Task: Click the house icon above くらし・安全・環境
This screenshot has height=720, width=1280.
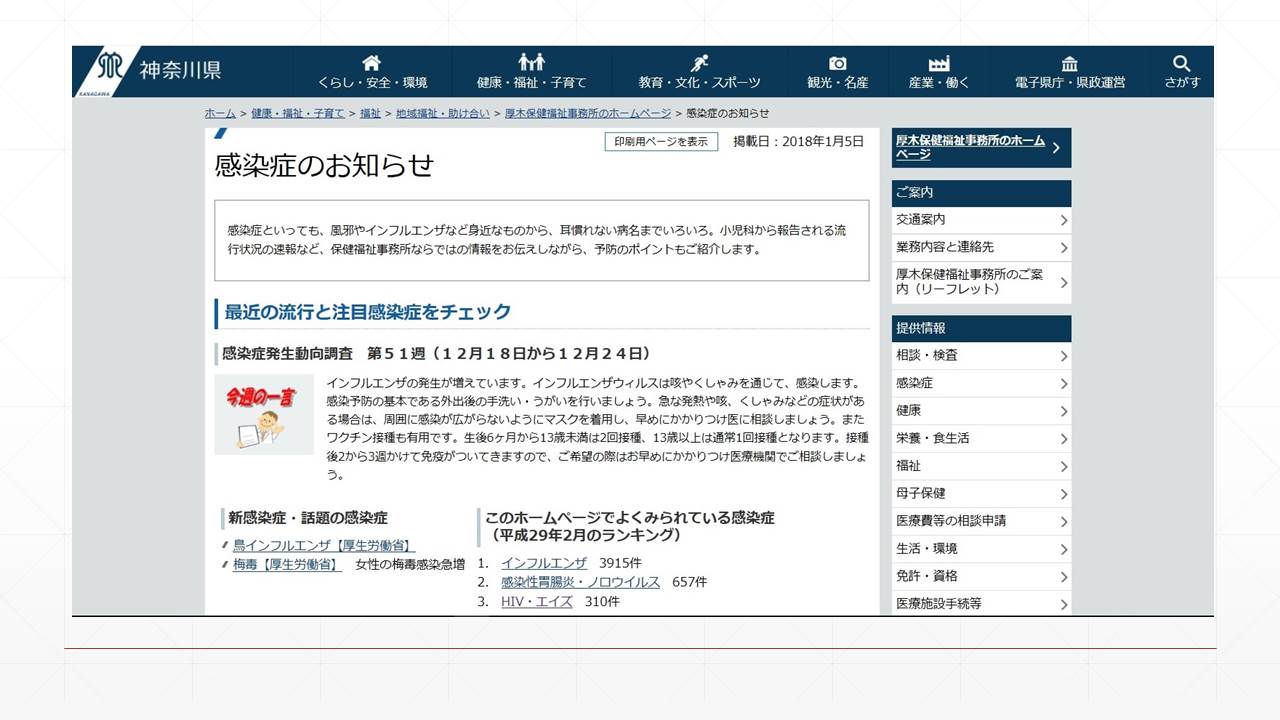Action: [372, 63]
